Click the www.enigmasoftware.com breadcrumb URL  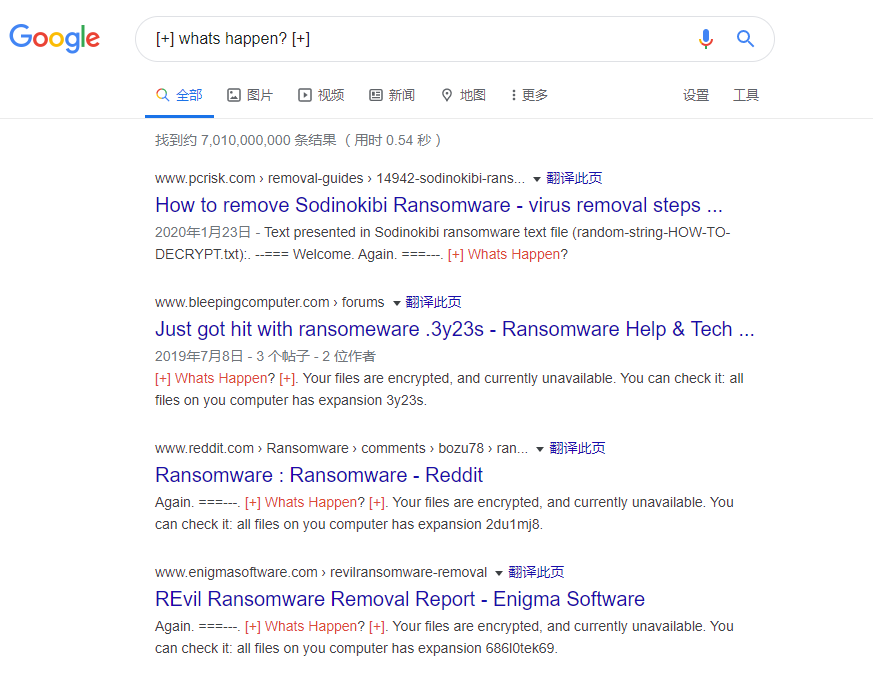321,572
